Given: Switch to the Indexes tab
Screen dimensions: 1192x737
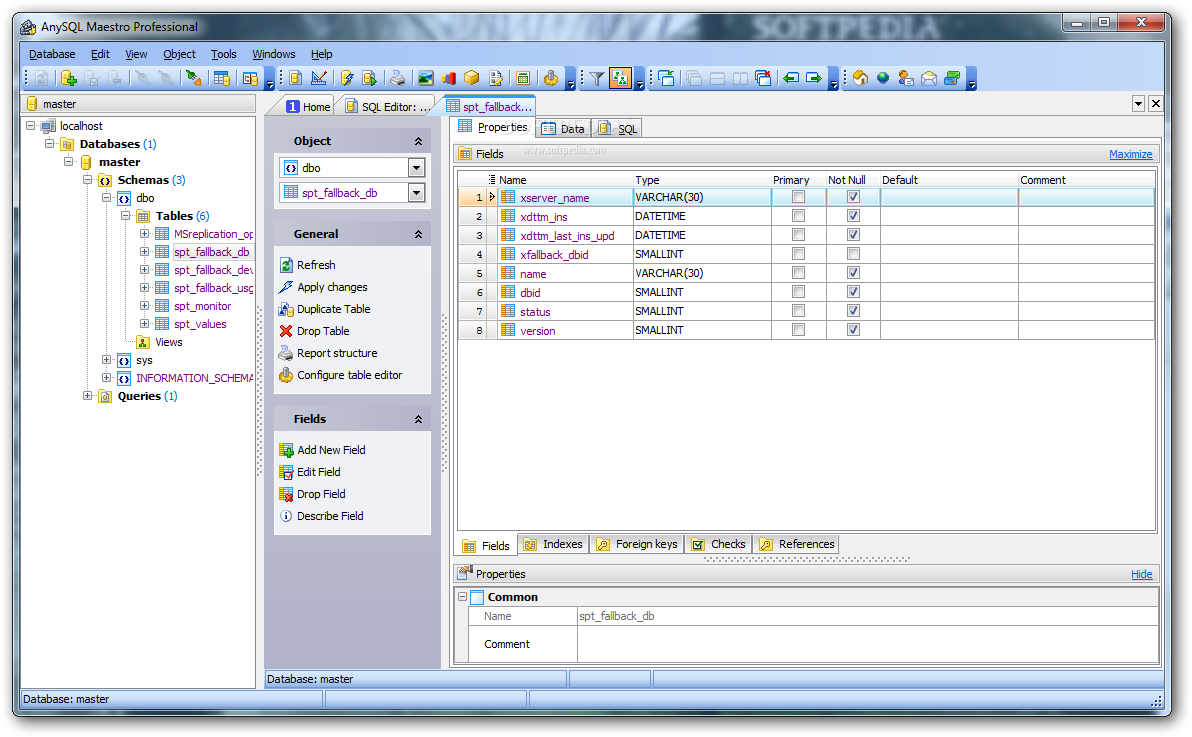Looking at the screenshot, I should 553,545.
